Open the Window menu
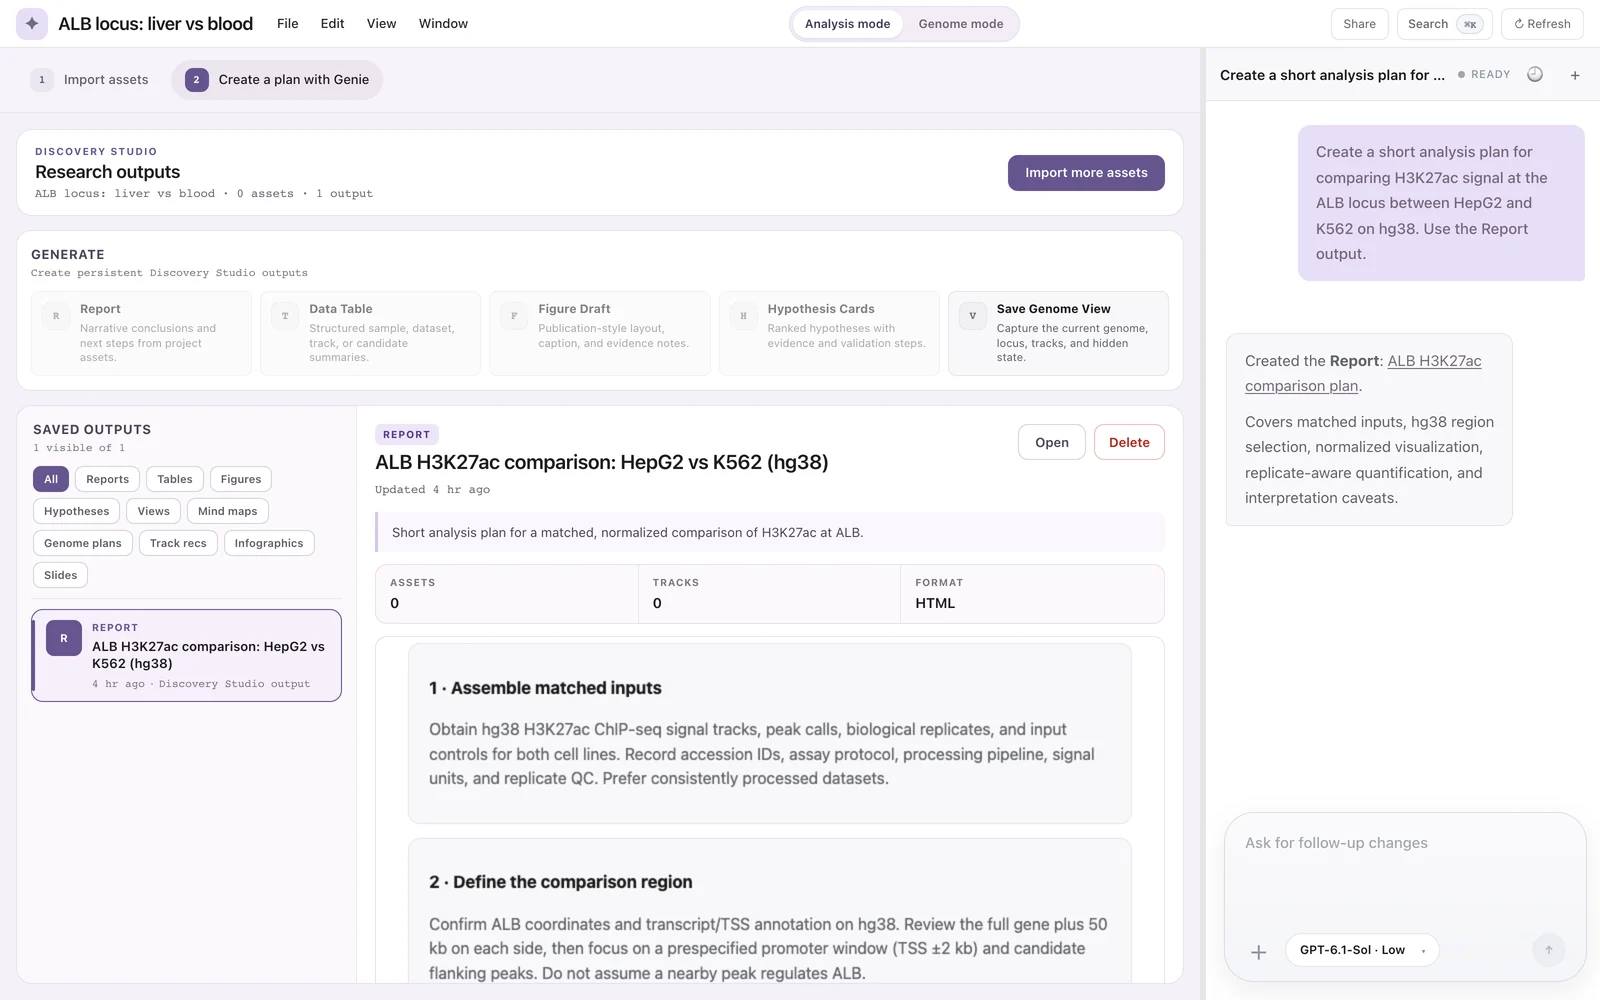The height and width of the screenshot is (1000, 1600). point(443,24)
